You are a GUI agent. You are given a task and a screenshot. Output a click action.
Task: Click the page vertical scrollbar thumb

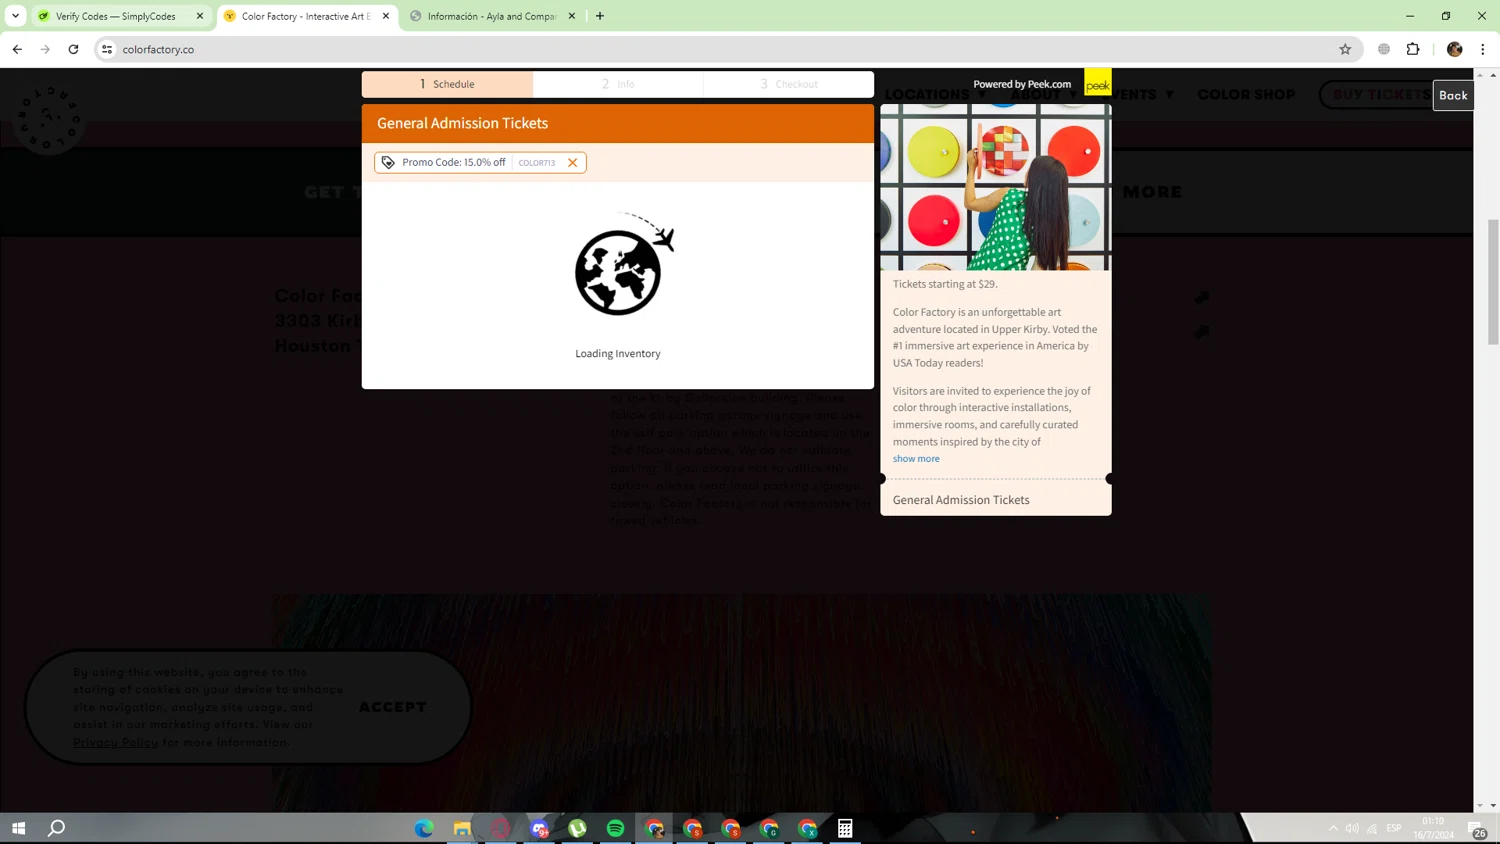coord(1493,282)
